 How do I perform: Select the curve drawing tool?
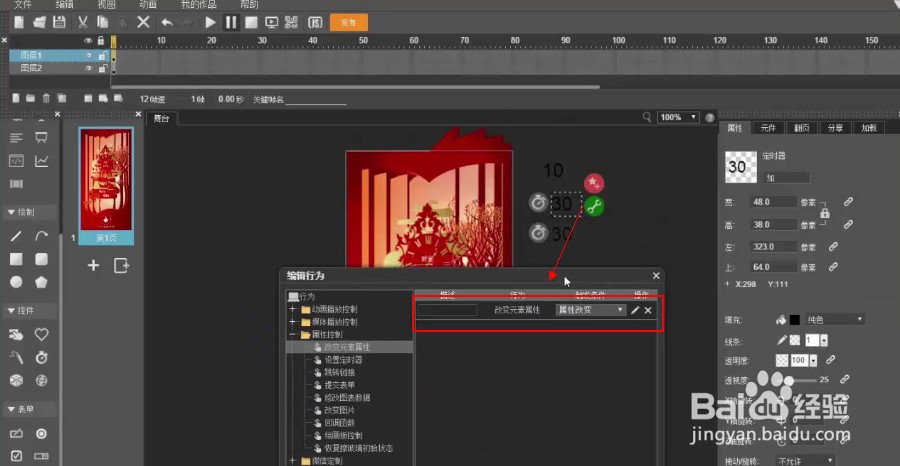point(41,236)
